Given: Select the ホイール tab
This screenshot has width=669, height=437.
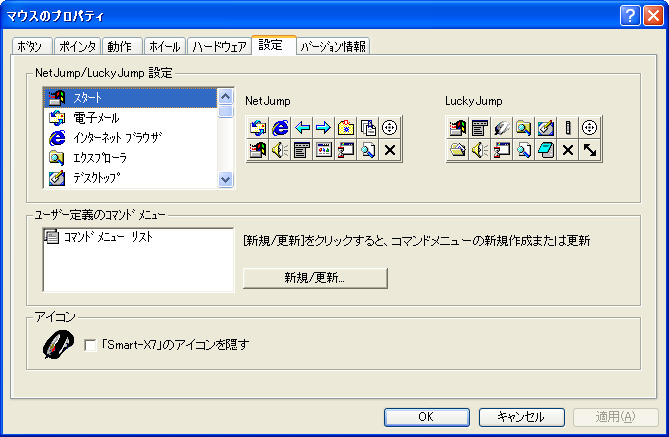Looking at the screenshot, I should [x=165, y=46].
